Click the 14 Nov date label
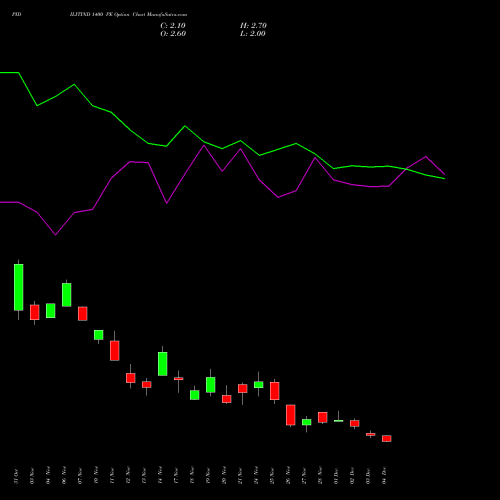Viewport: 500px width, 500px height. click(160, 475)
